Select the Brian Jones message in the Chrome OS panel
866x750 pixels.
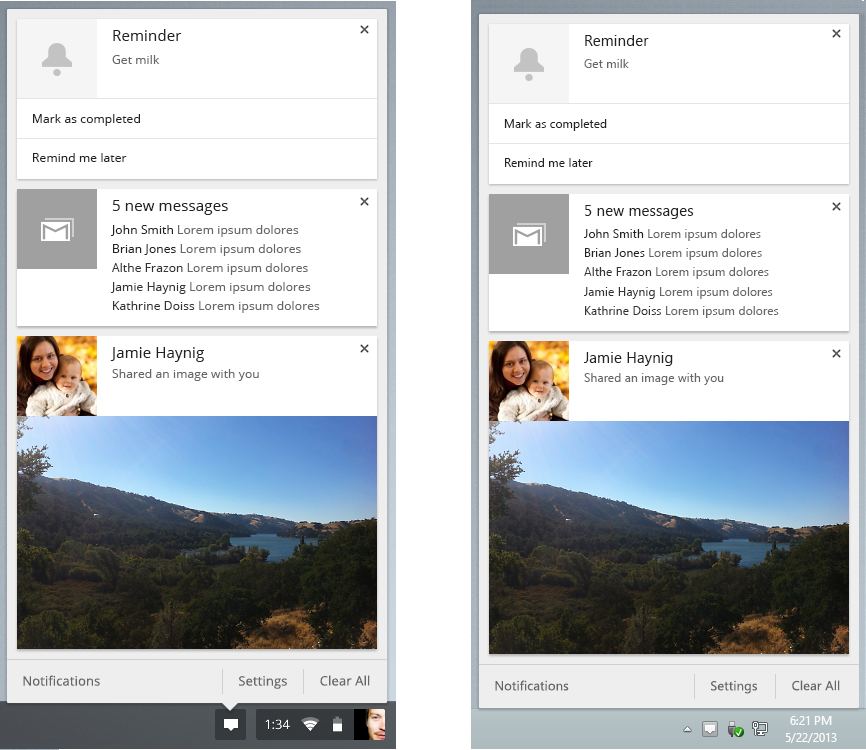click(x=207, y=249)
